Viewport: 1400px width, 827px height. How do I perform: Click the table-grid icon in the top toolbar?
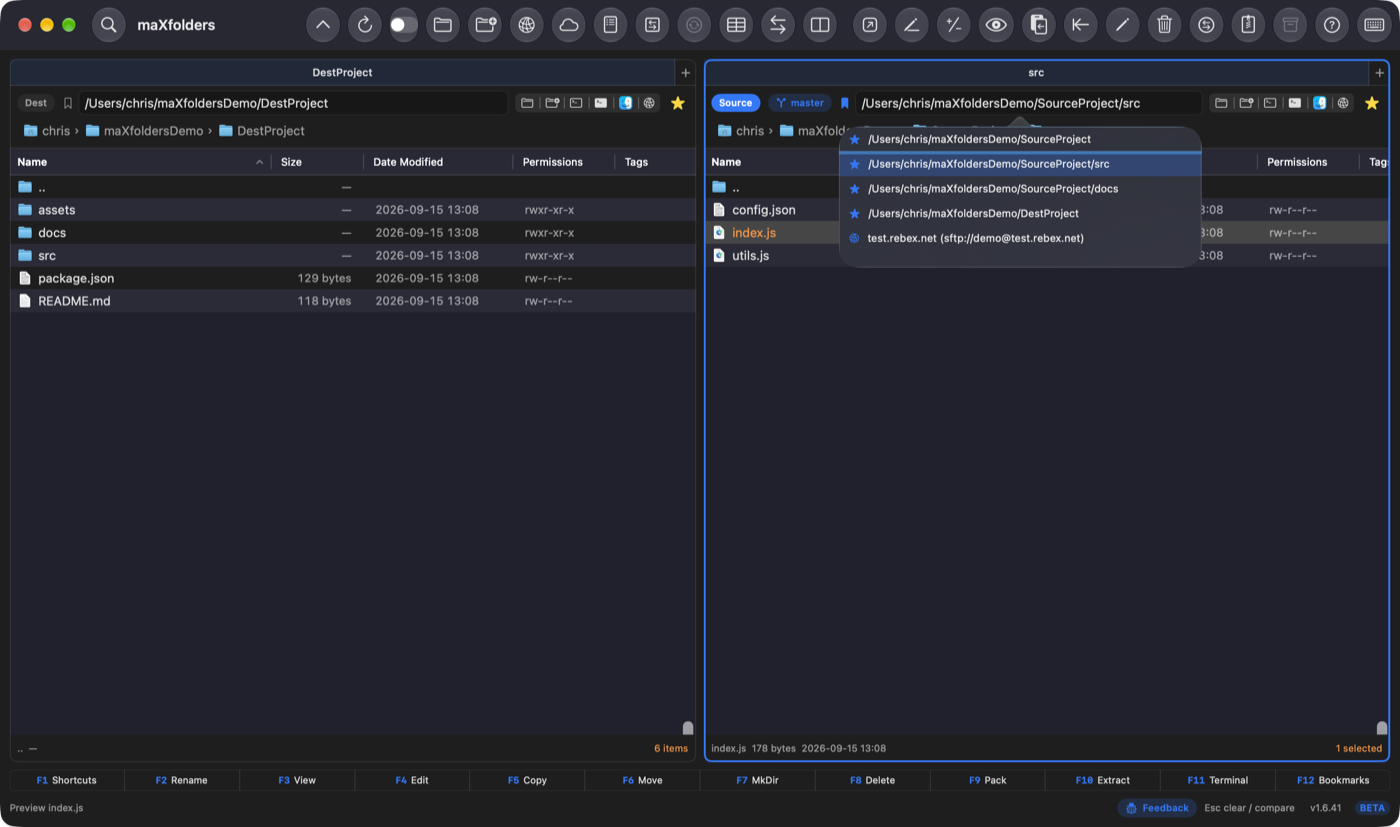736,25
